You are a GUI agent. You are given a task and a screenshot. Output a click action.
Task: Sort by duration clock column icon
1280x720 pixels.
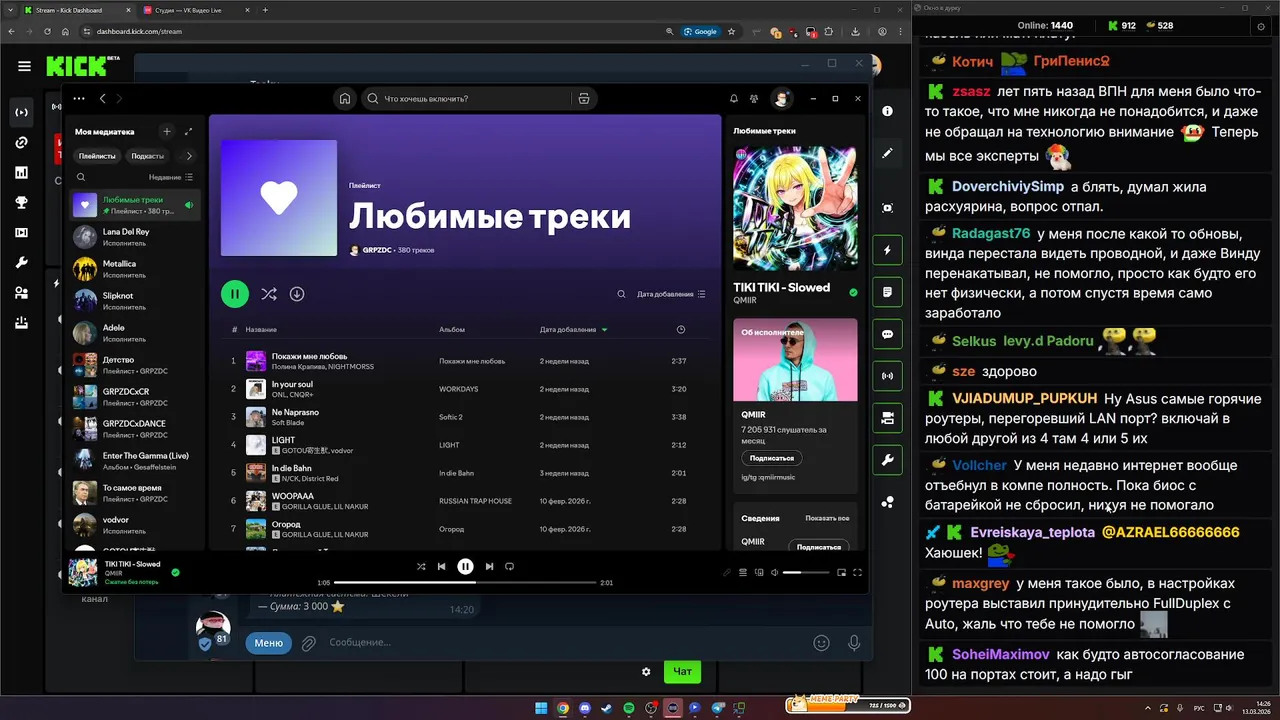(681, 329)
